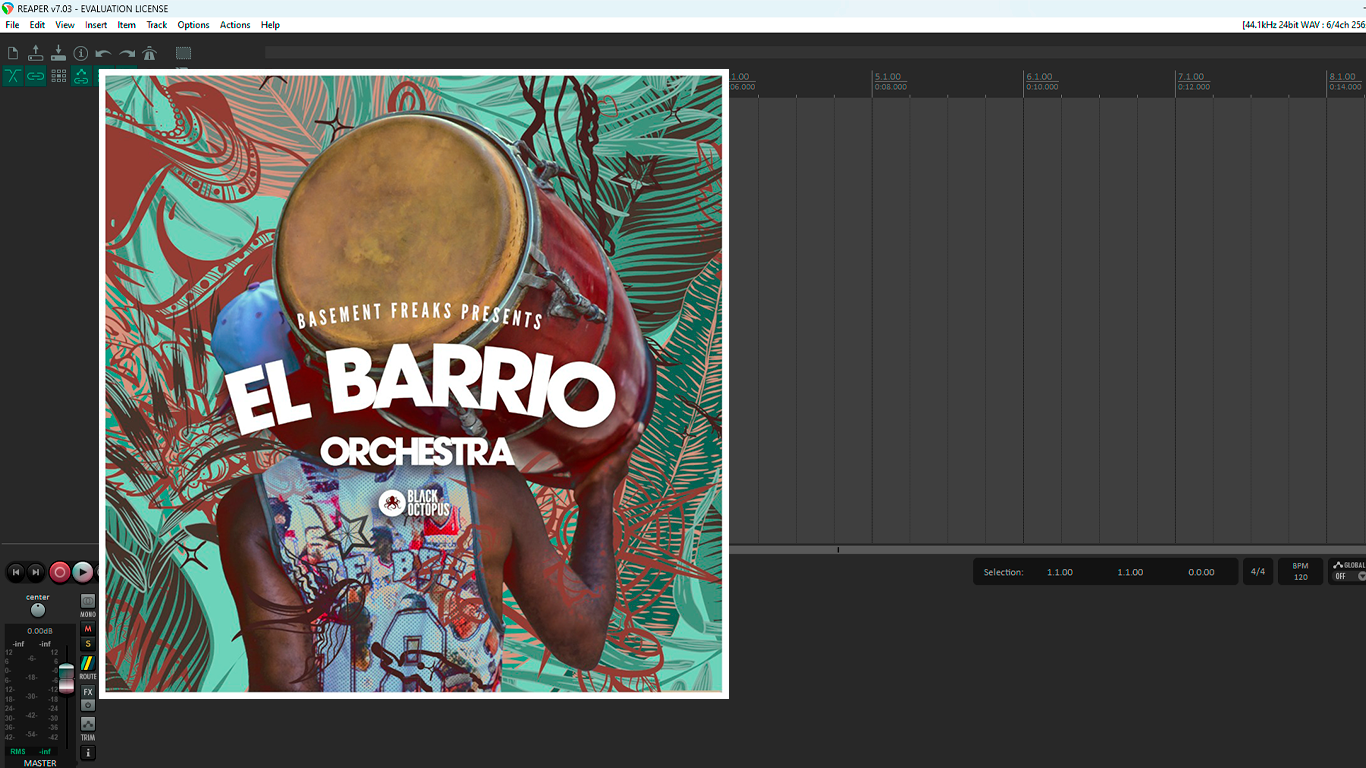Click the Play button
The image size is (1366, 768).
pos(82,572)
